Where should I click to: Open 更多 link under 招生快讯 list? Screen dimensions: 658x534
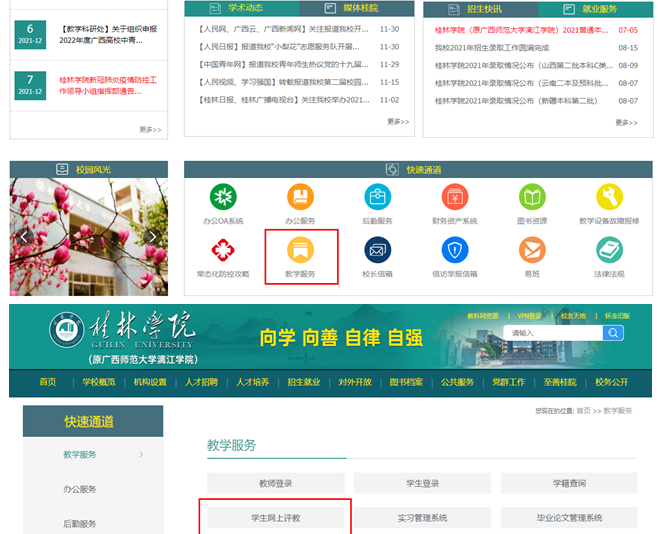coord(625,122)
